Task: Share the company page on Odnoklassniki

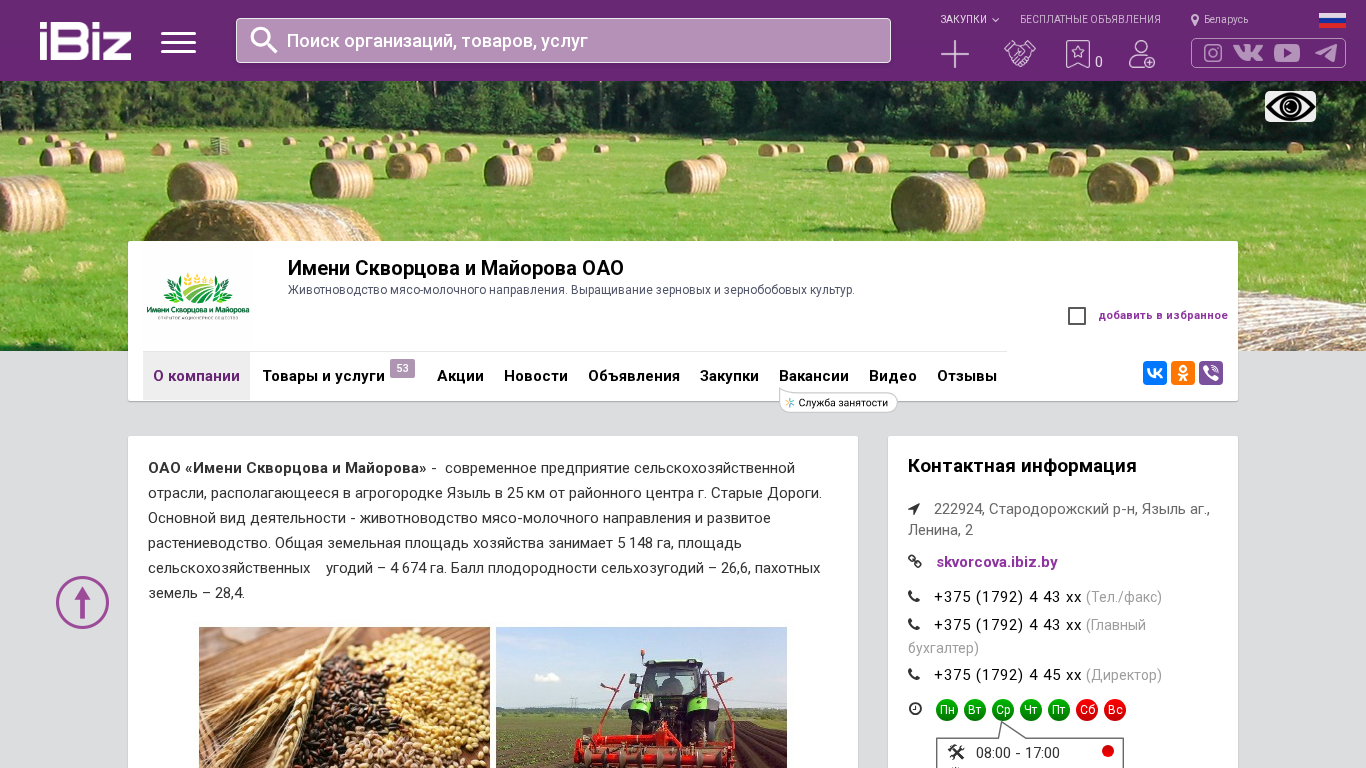Action: [1183, 373]
